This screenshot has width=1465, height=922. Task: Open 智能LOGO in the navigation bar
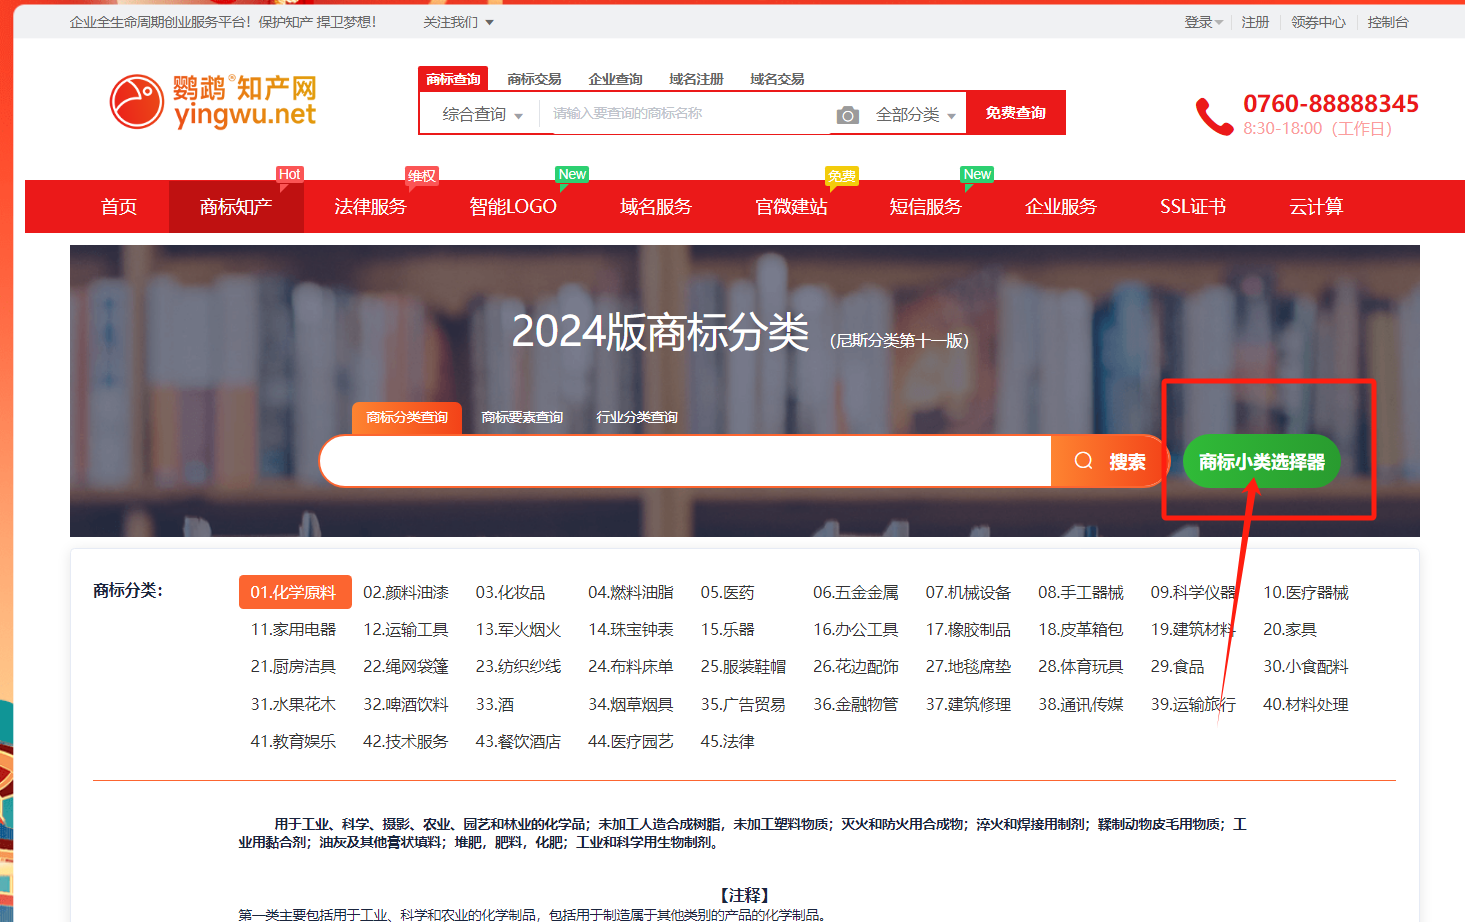(513, 207)
